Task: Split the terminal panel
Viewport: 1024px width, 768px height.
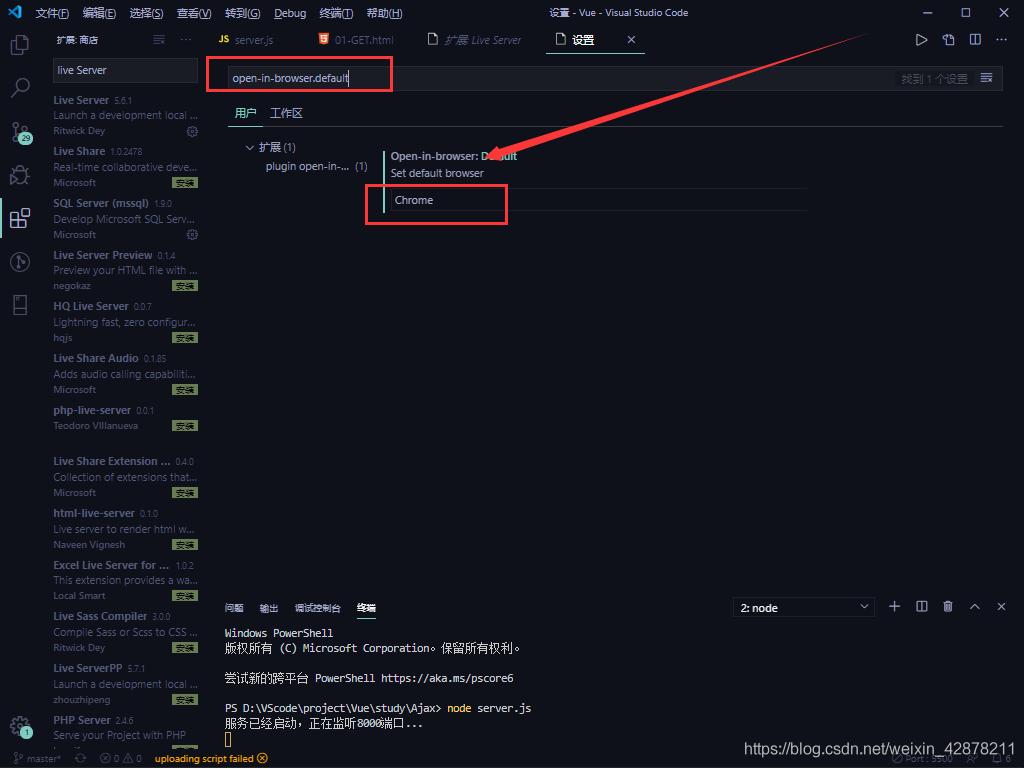Action: click(x=921, y=607)
